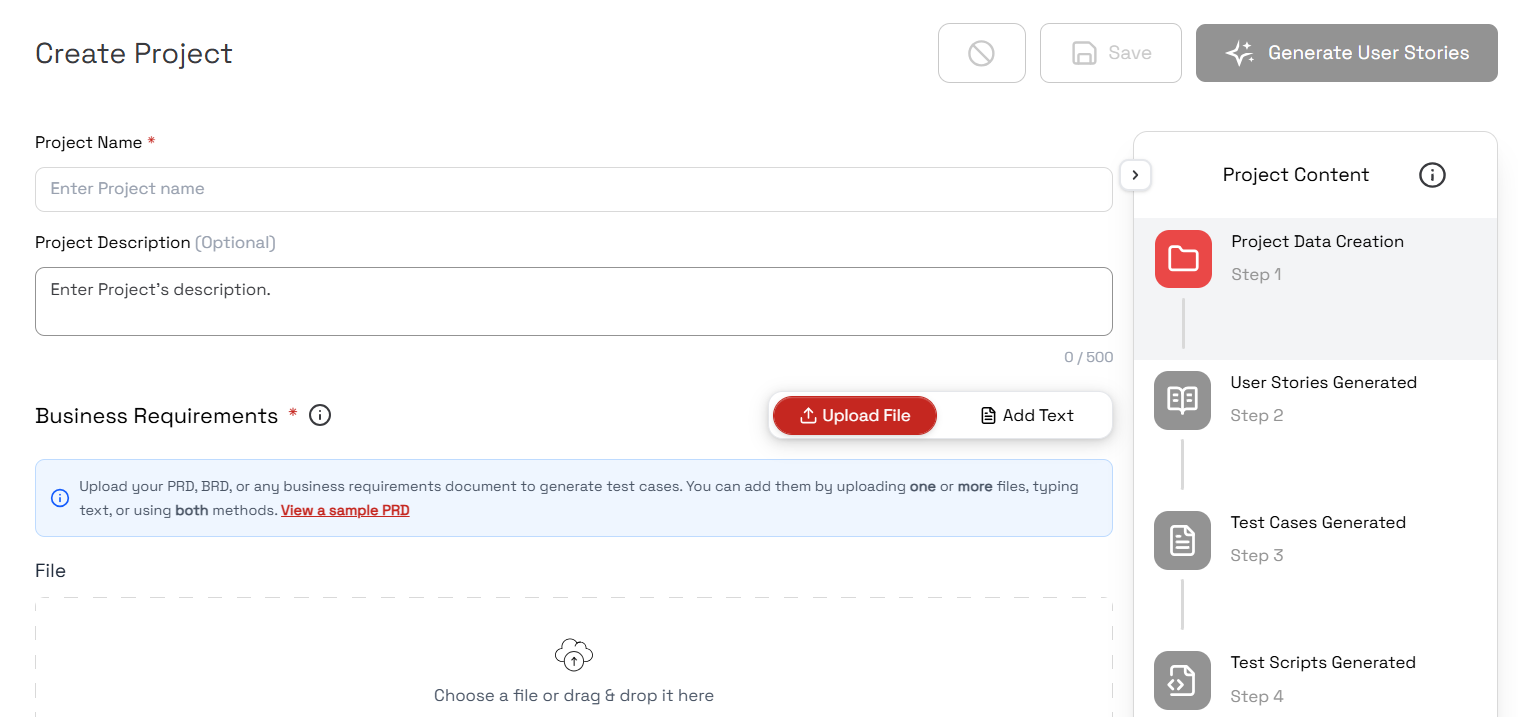The height and width of the screenshot is (717, 1518).
Task: Click the cloud upload icon
Action: point(574,655)
